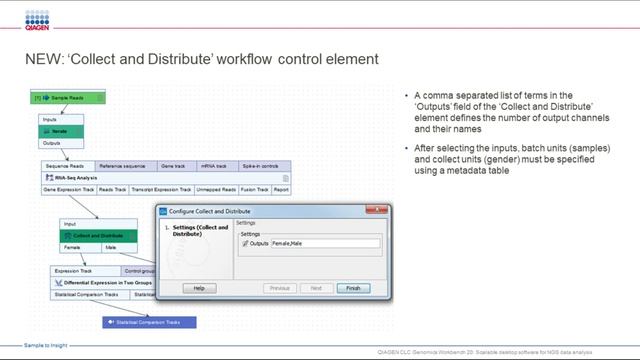Click the Sample Reads node arrow icon
Image resolution: width=640 pixels, height=360 pixels.
click(46, 98)
